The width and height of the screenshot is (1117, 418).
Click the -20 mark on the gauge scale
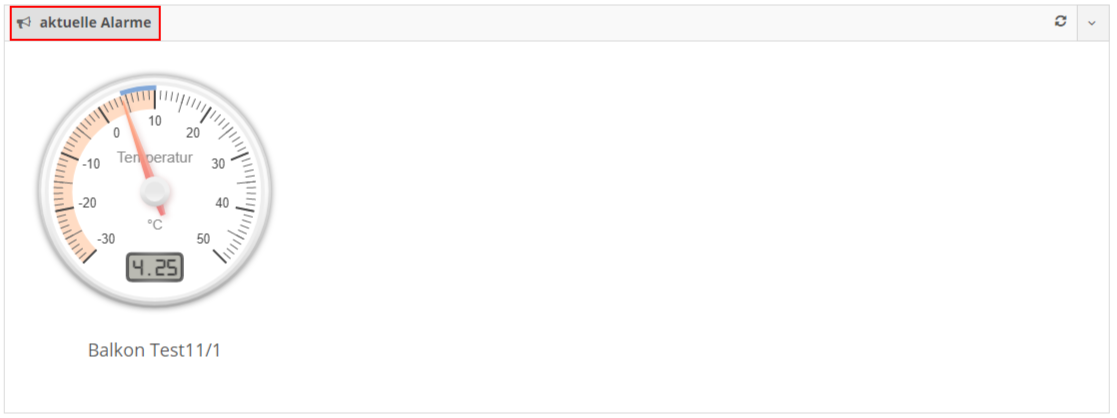pyautogui.click(x=88, y=203)
